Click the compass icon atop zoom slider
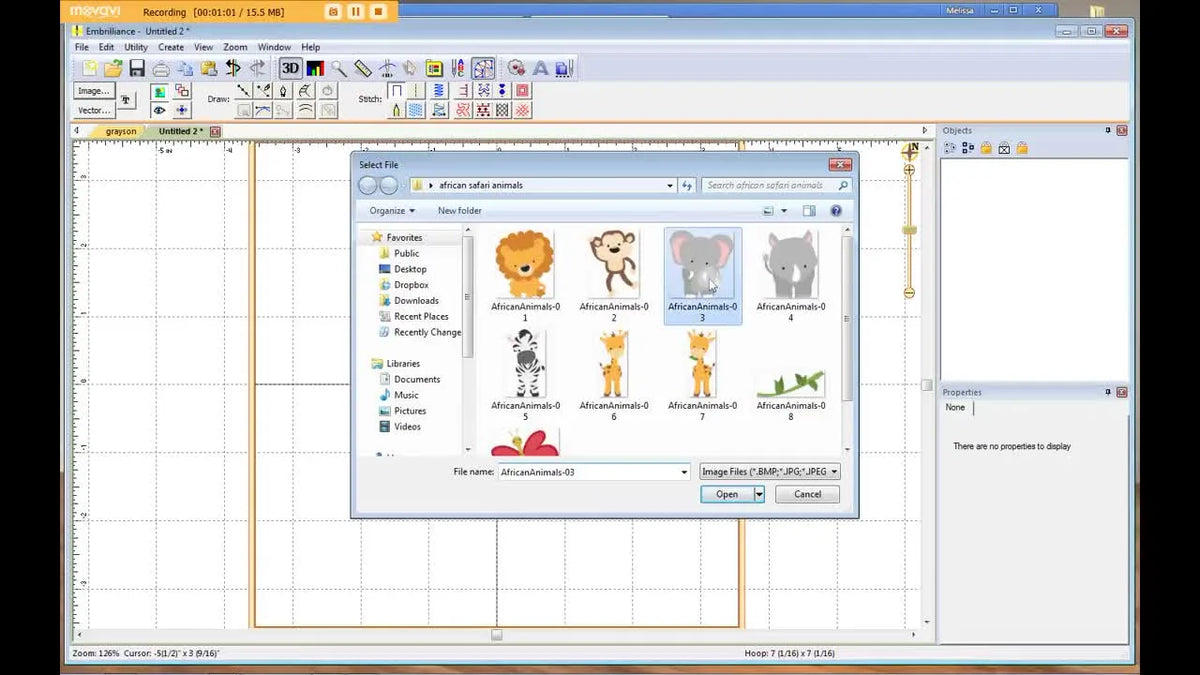The width and height of the screenshot is (1200, 675). click(x=910, y=151)
